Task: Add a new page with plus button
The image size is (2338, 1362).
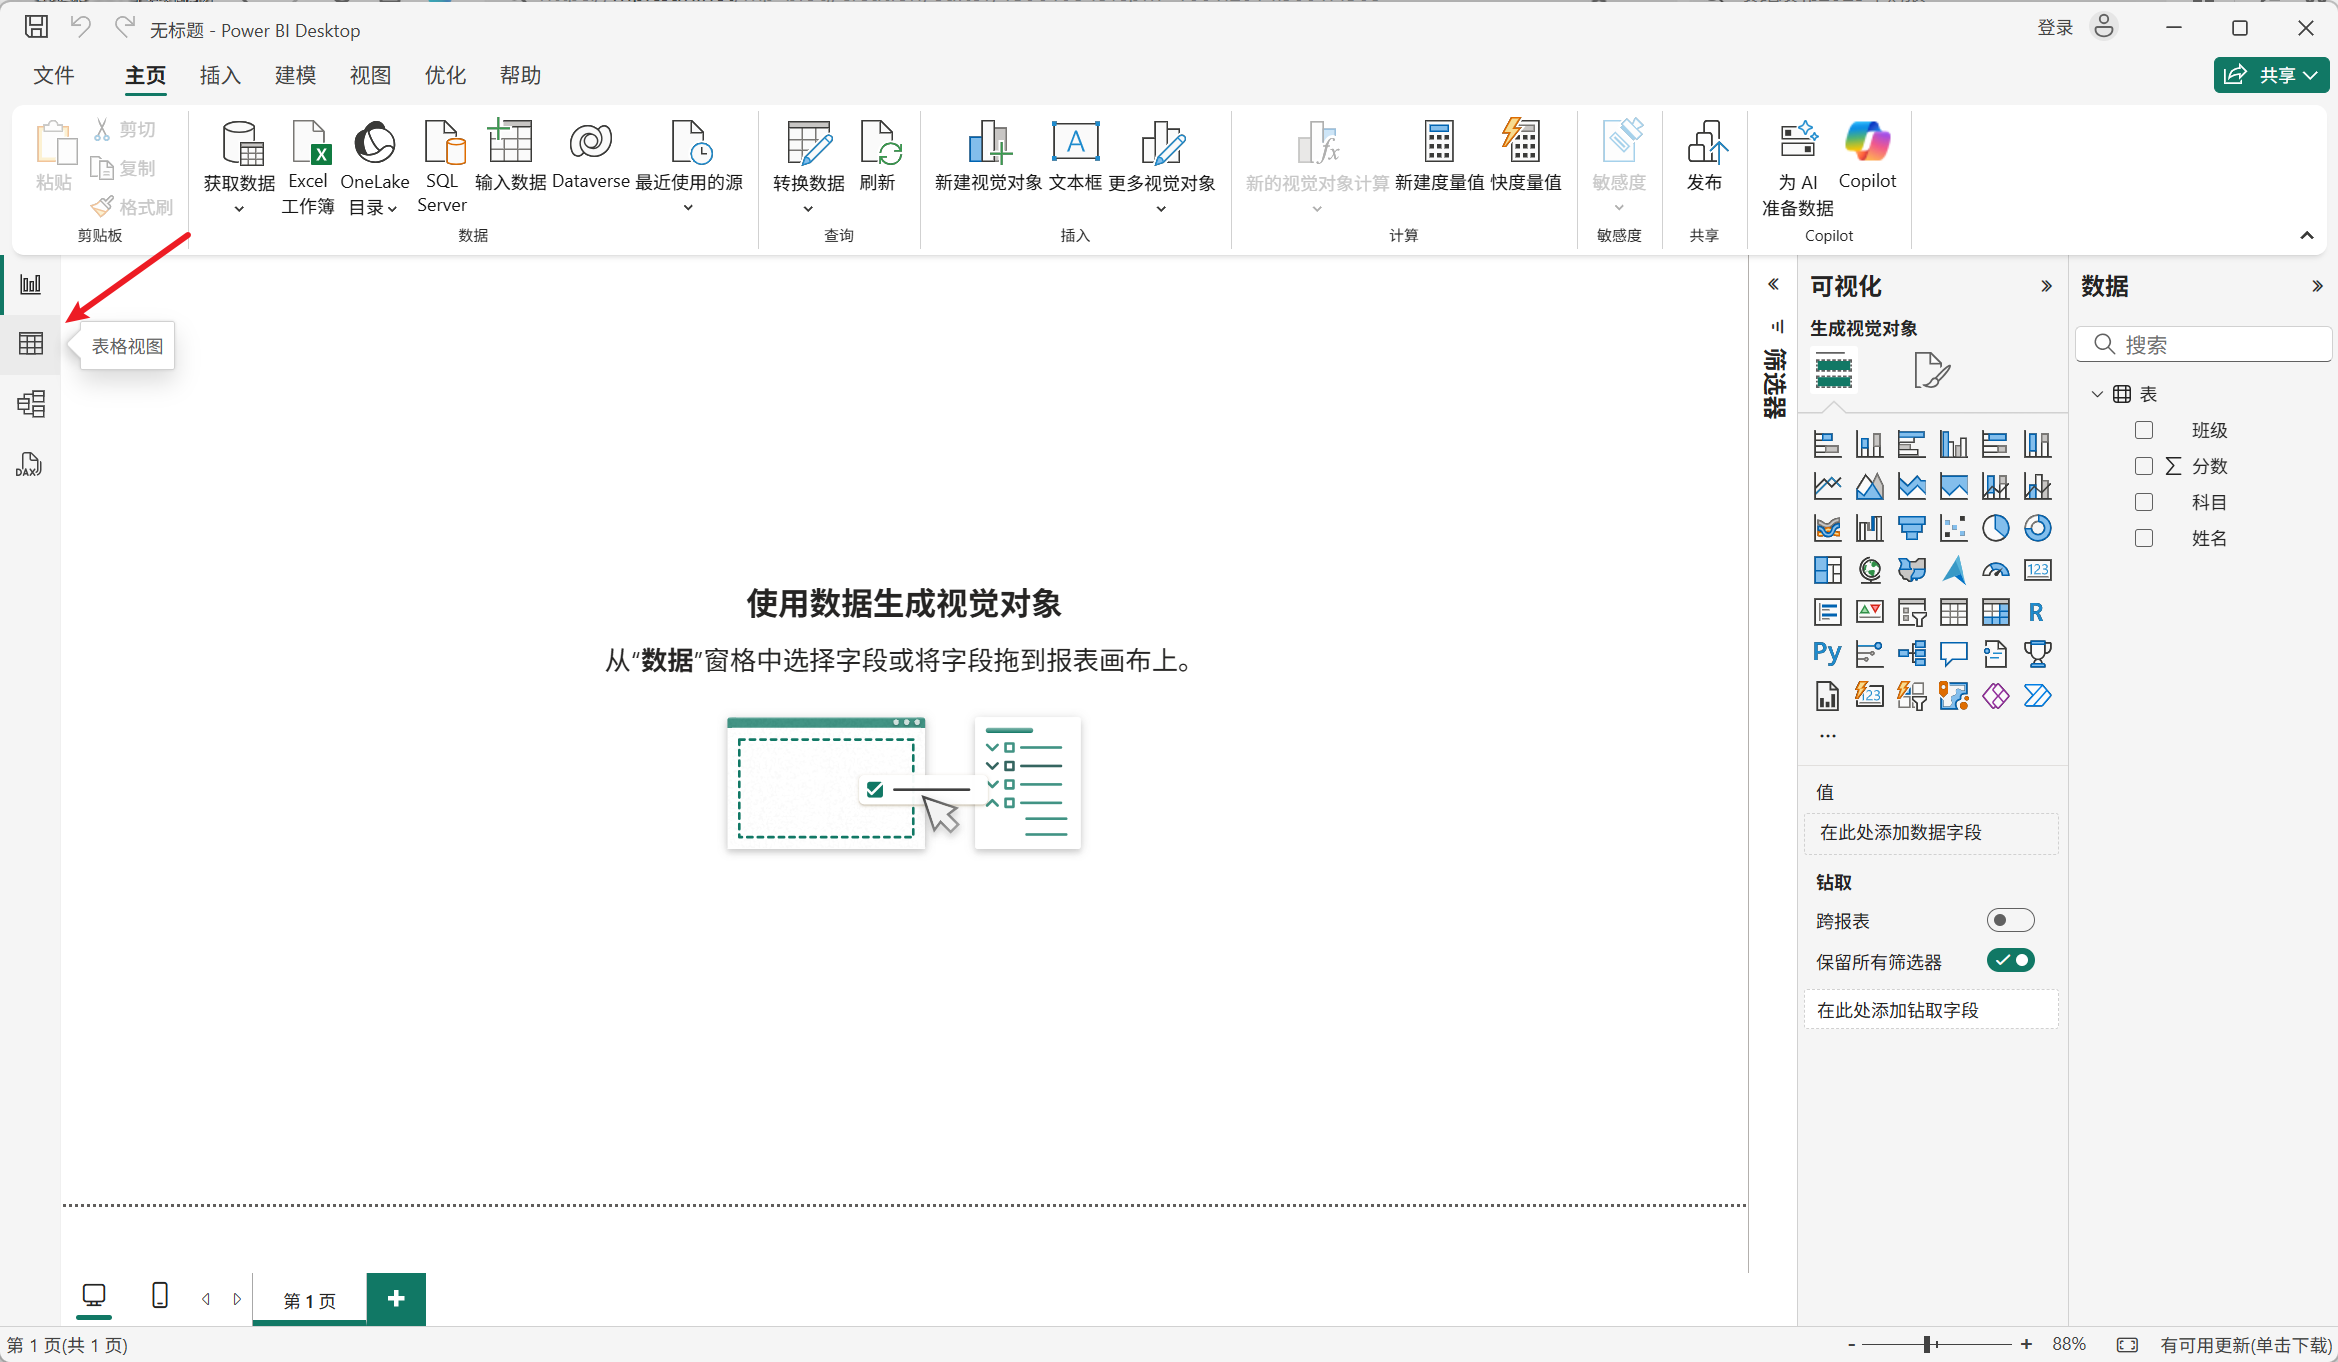Action: [396, 1299]
